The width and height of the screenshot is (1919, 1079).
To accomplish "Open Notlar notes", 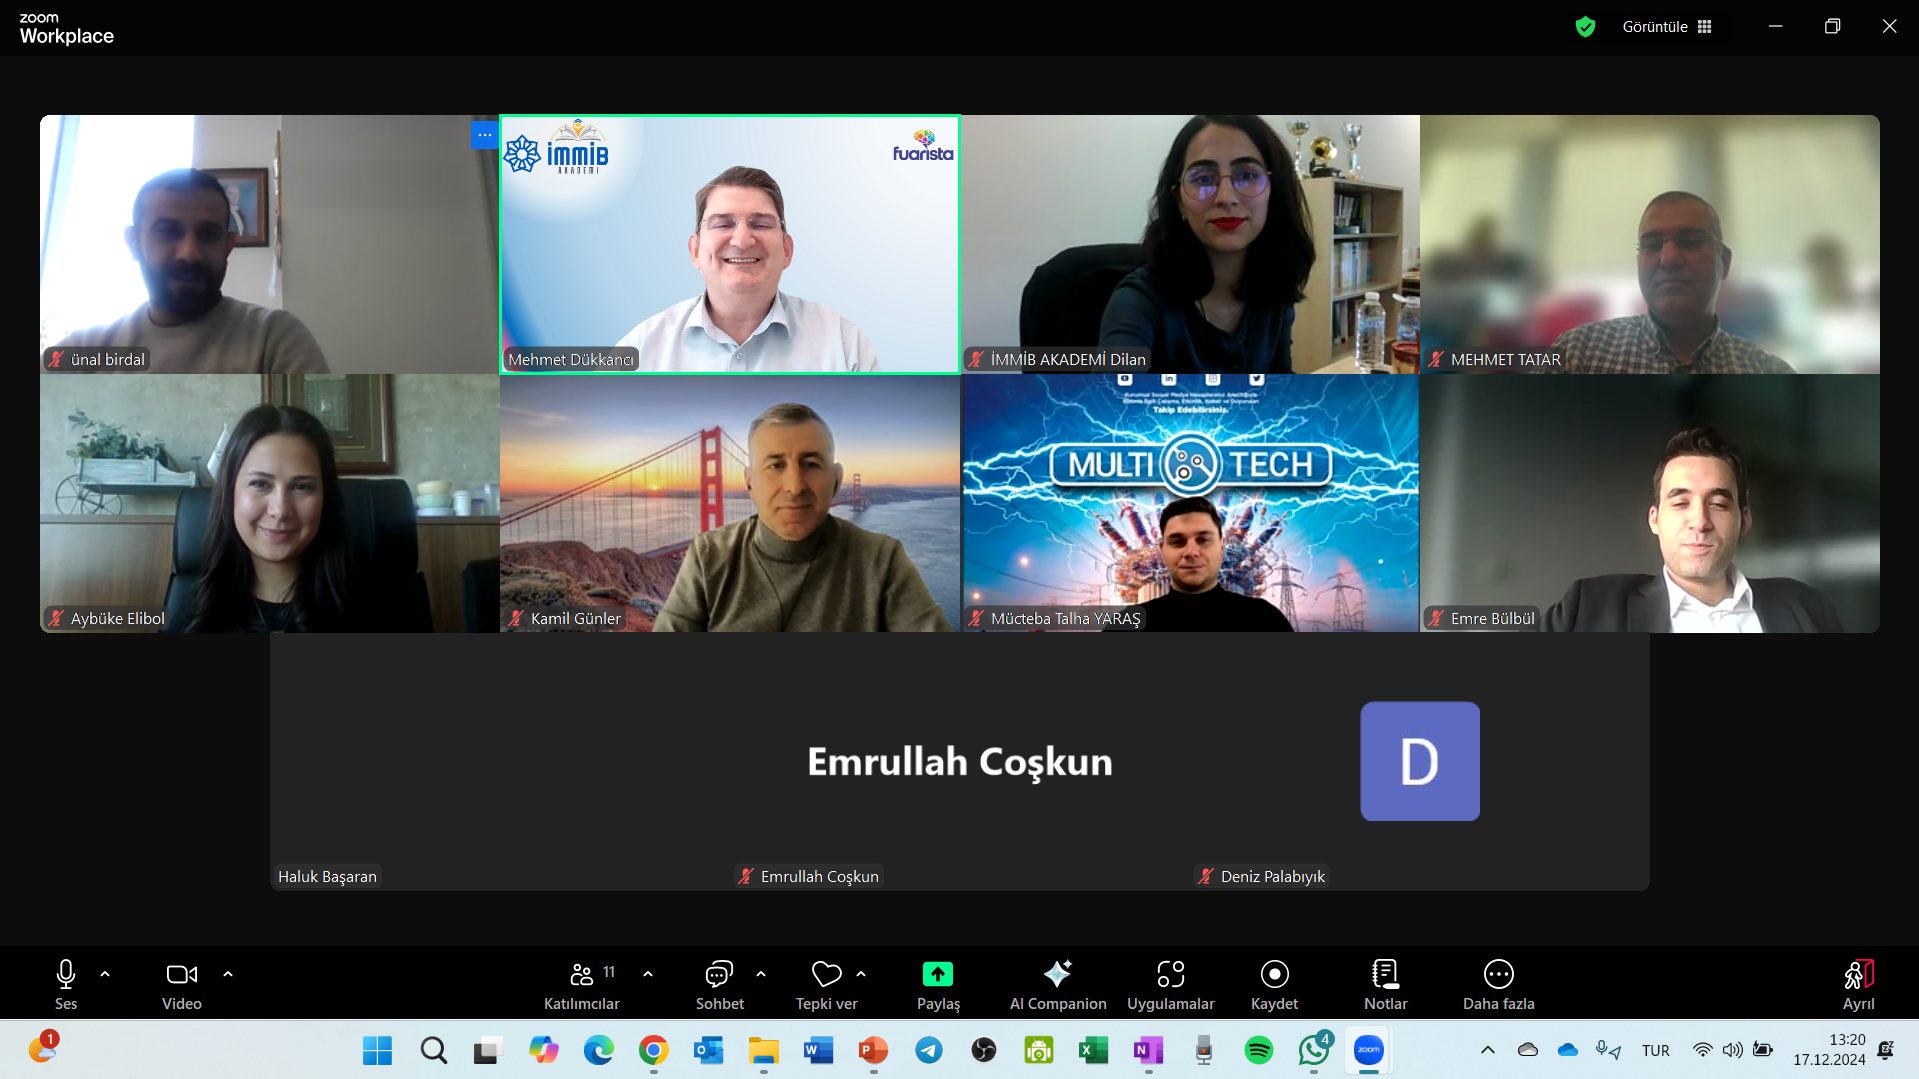I will click(1386, 985).
